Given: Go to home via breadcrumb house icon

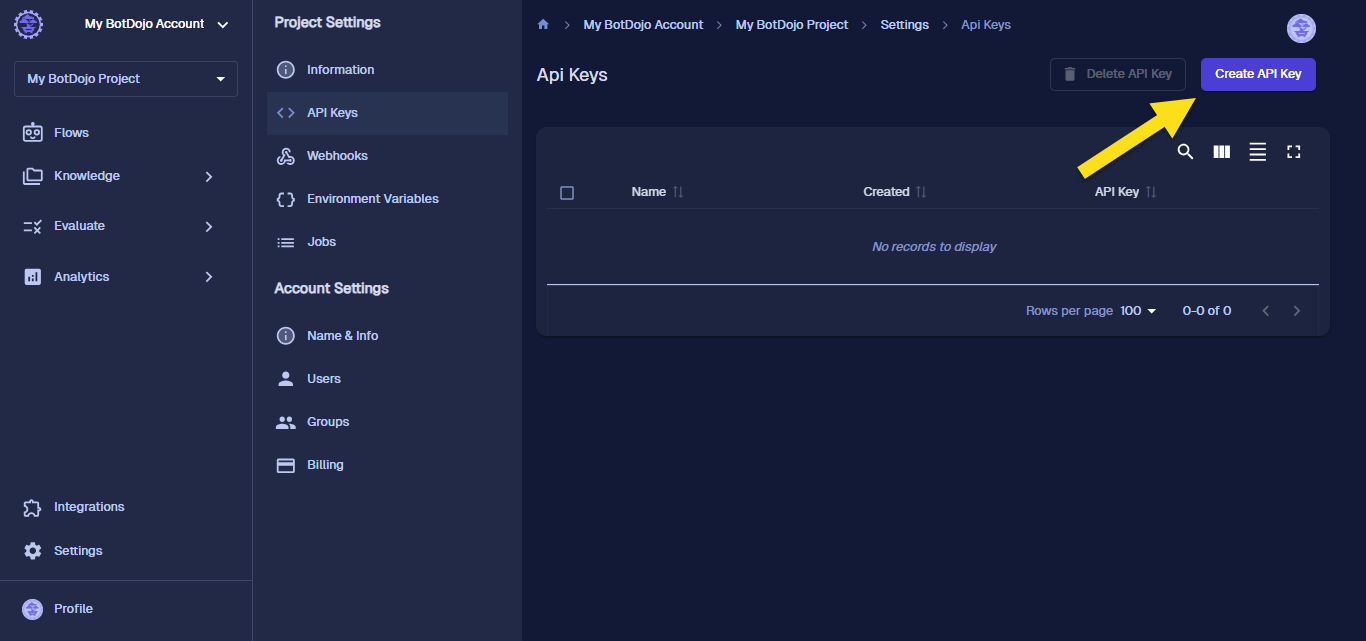Looking at the screenshot, I should click(x=543, y=25).
